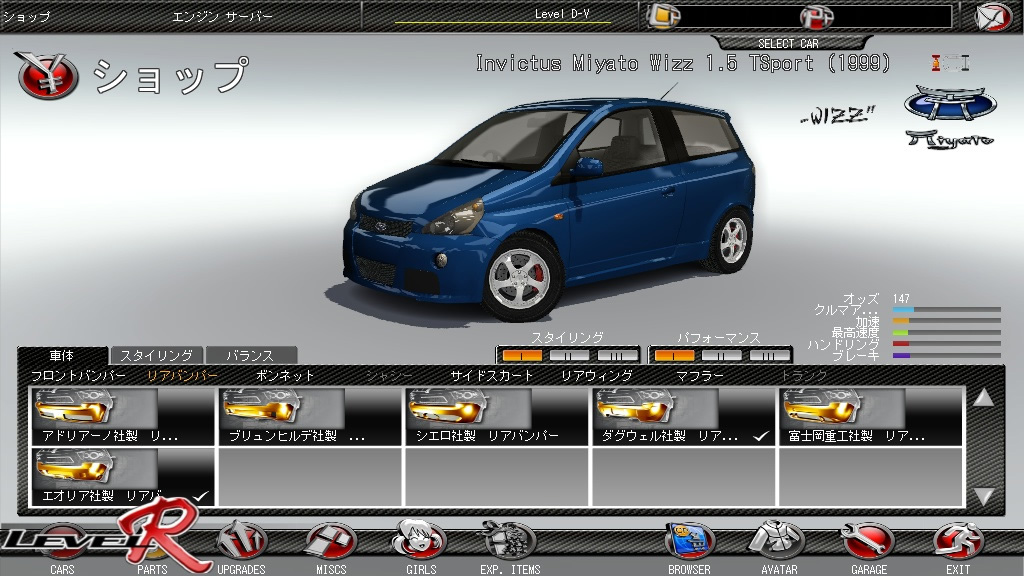Switch to the 車体 tab
This screenshot has width=1024, height=576.
click(62, 355)
